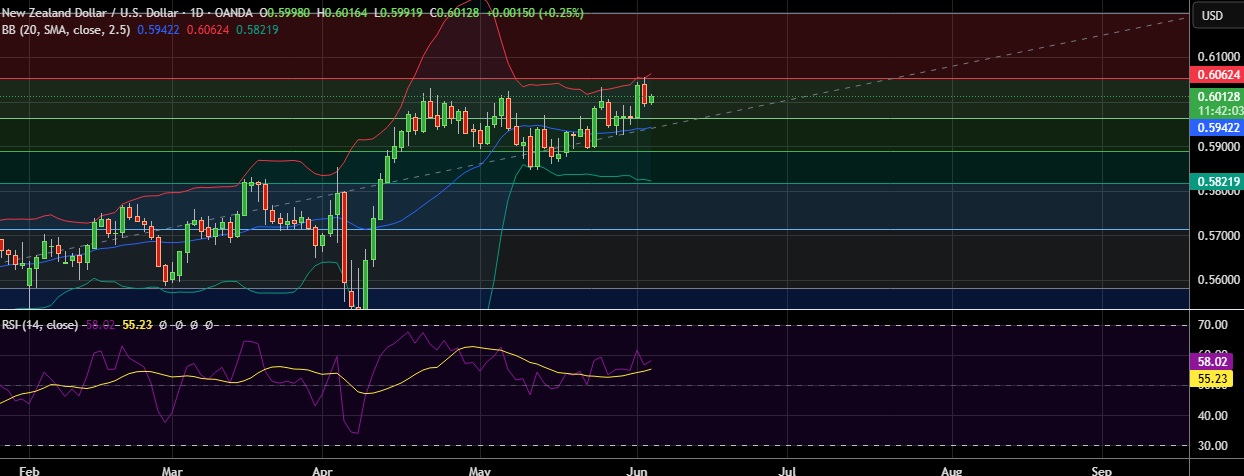The height and width of the screenshot is (476, 1244).
Task: Click the 70.00 RSI scale tick
Action: [1214, 326]
